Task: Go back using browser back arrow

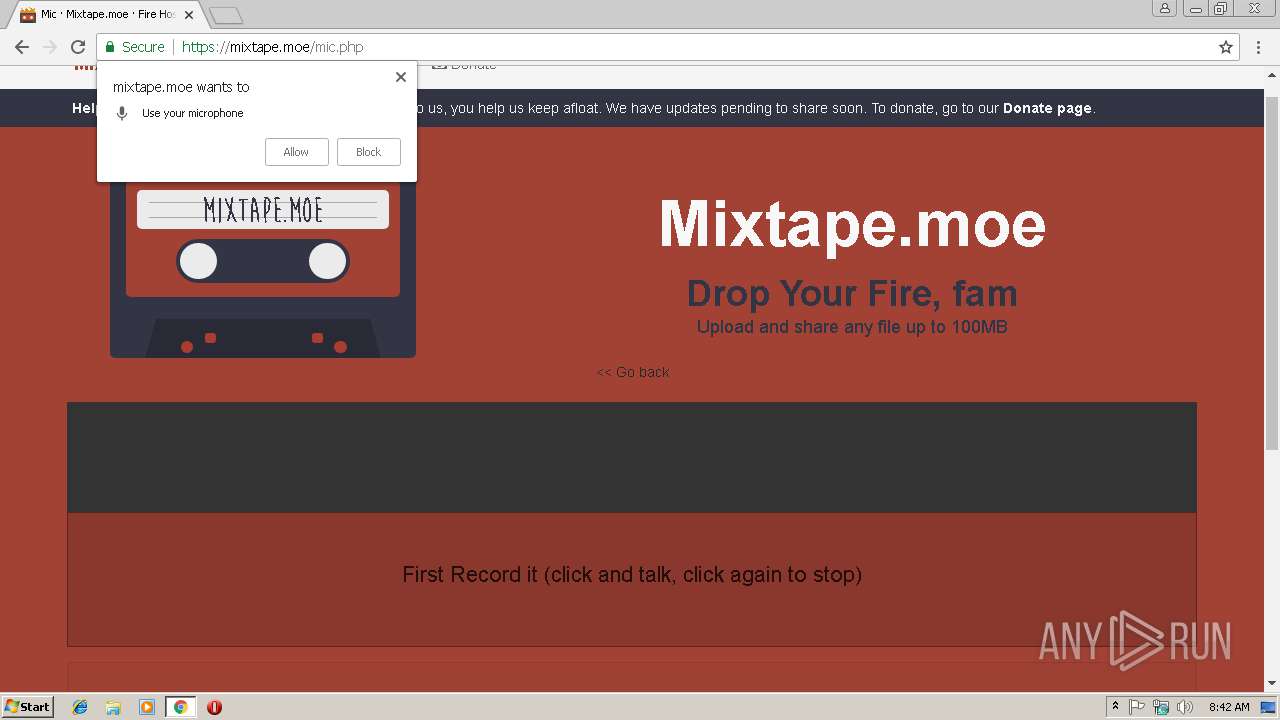Action: (22, 47)
